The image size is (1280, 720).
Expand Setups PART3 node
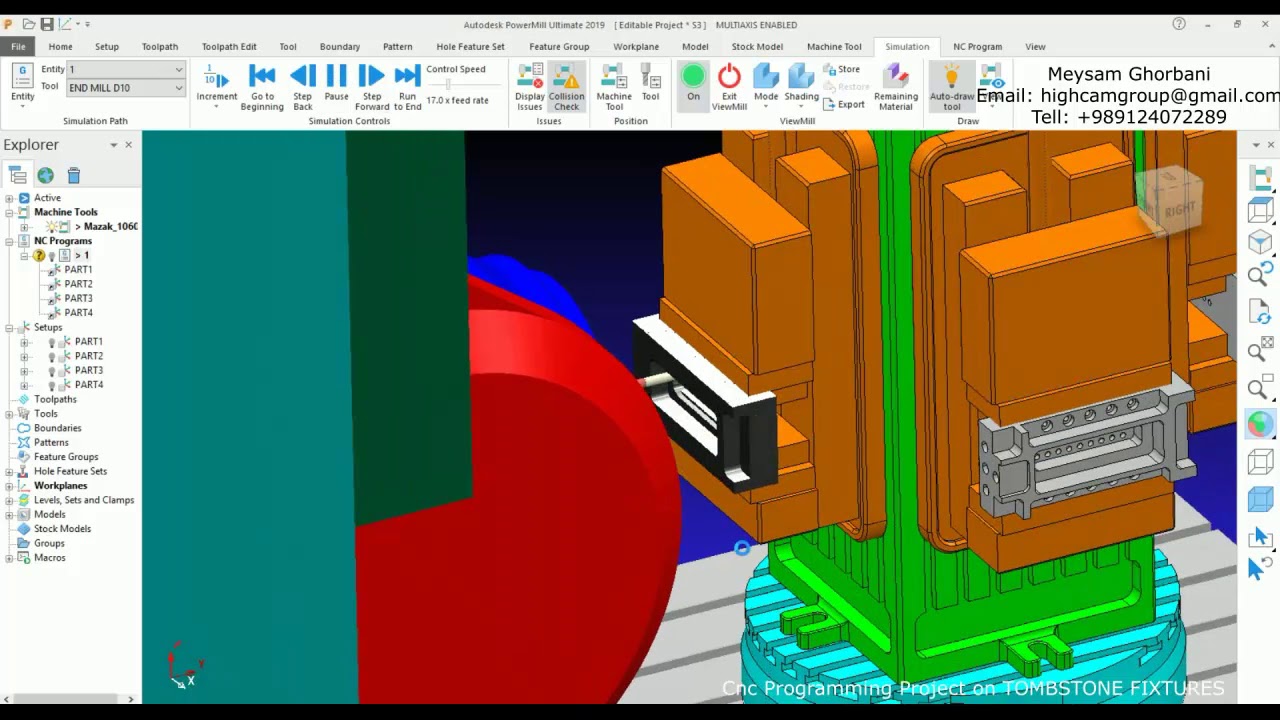click(x=24, y=370)
